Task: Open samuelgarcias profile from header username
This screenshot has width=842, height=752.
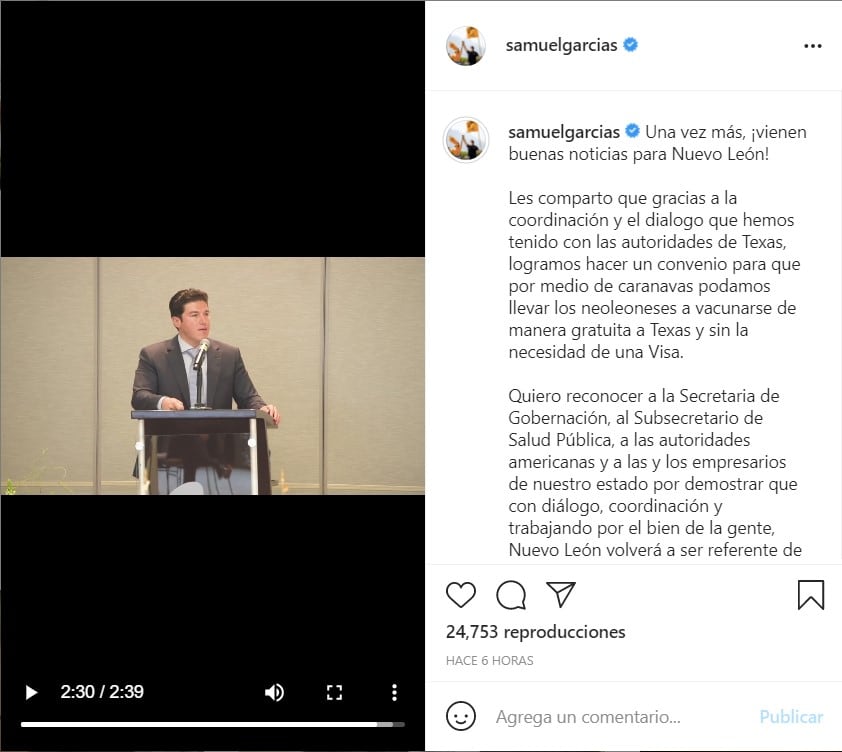Action: [561, 46]
